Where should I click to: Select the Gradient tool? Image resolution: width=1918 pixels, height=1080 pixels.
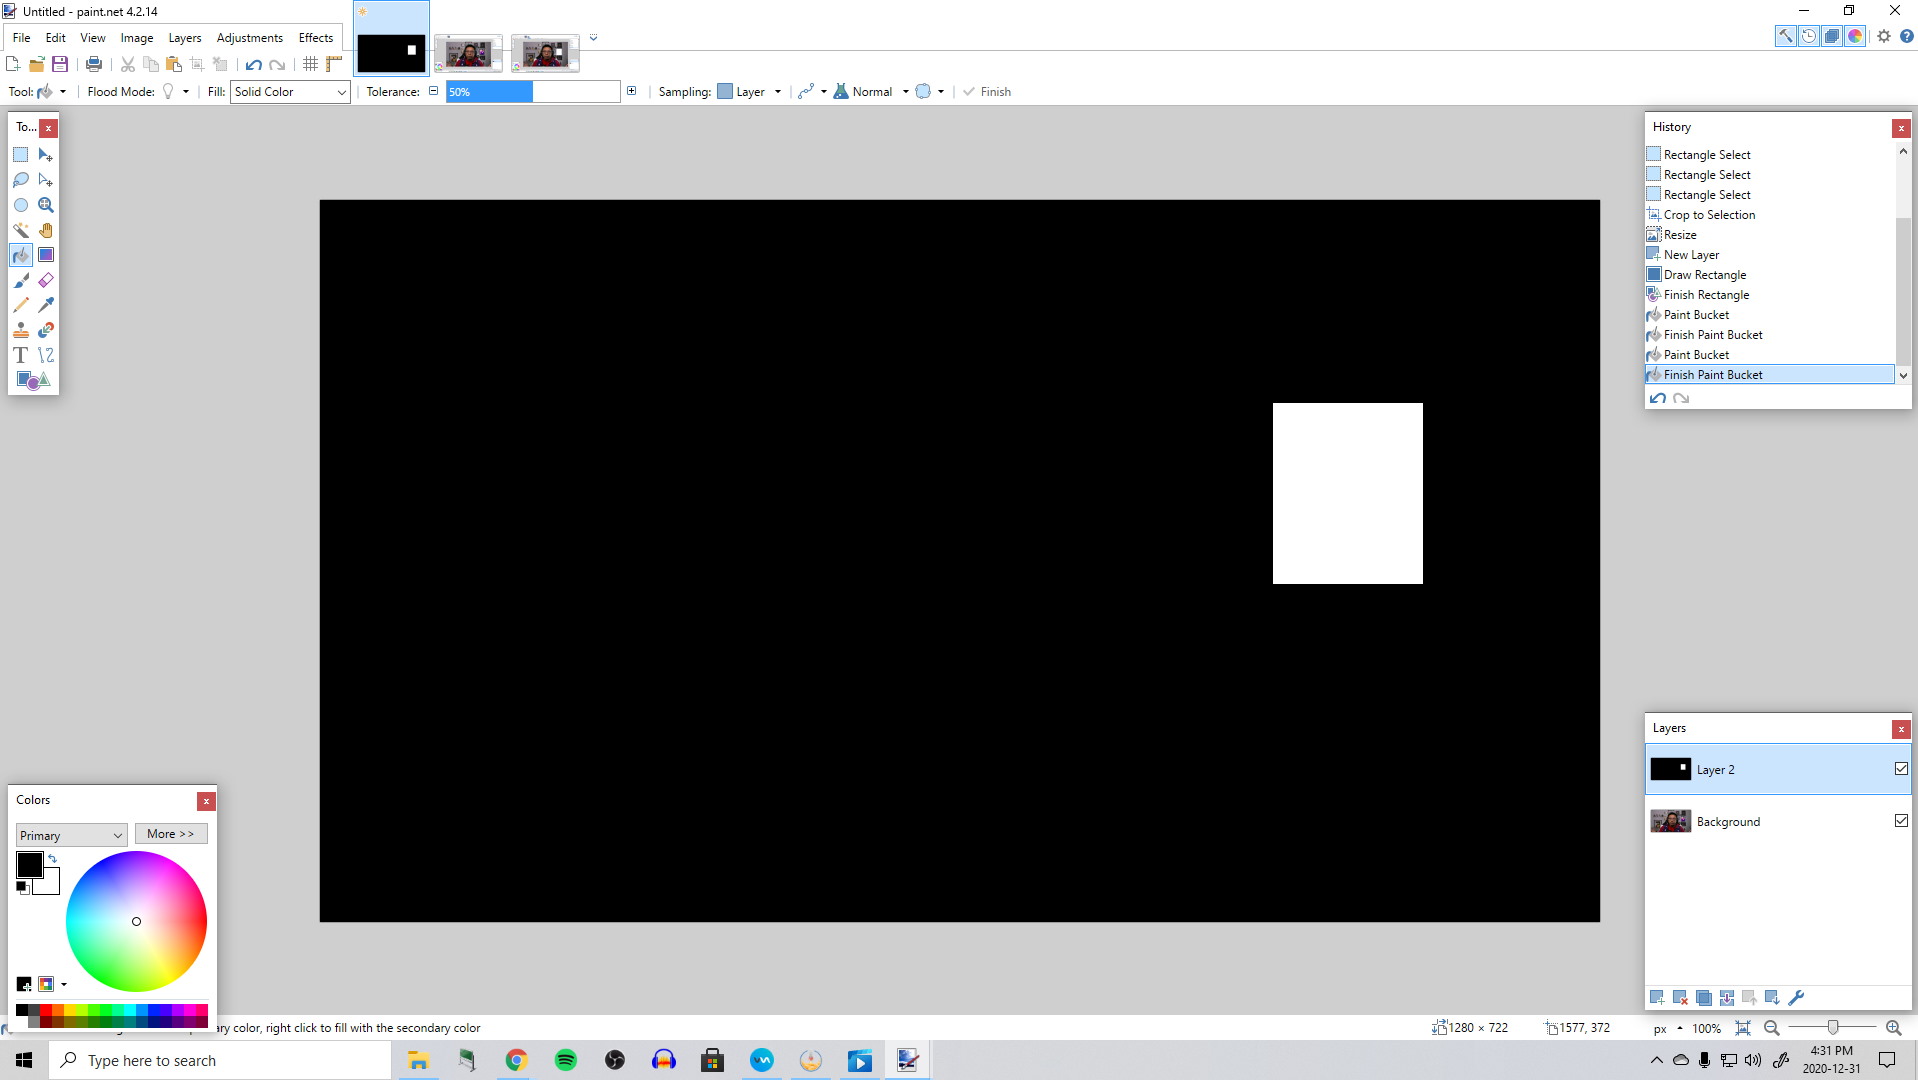coord(46,255)
